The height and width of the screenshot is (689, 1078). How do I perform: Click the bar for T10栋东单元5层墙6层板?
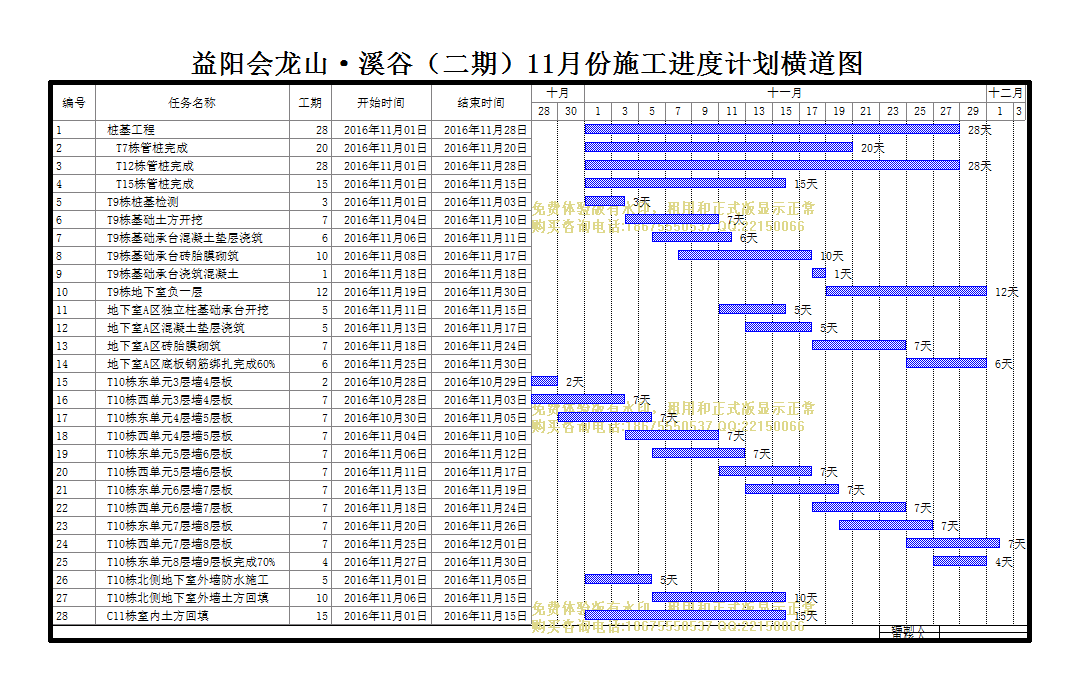coord(698,453)
